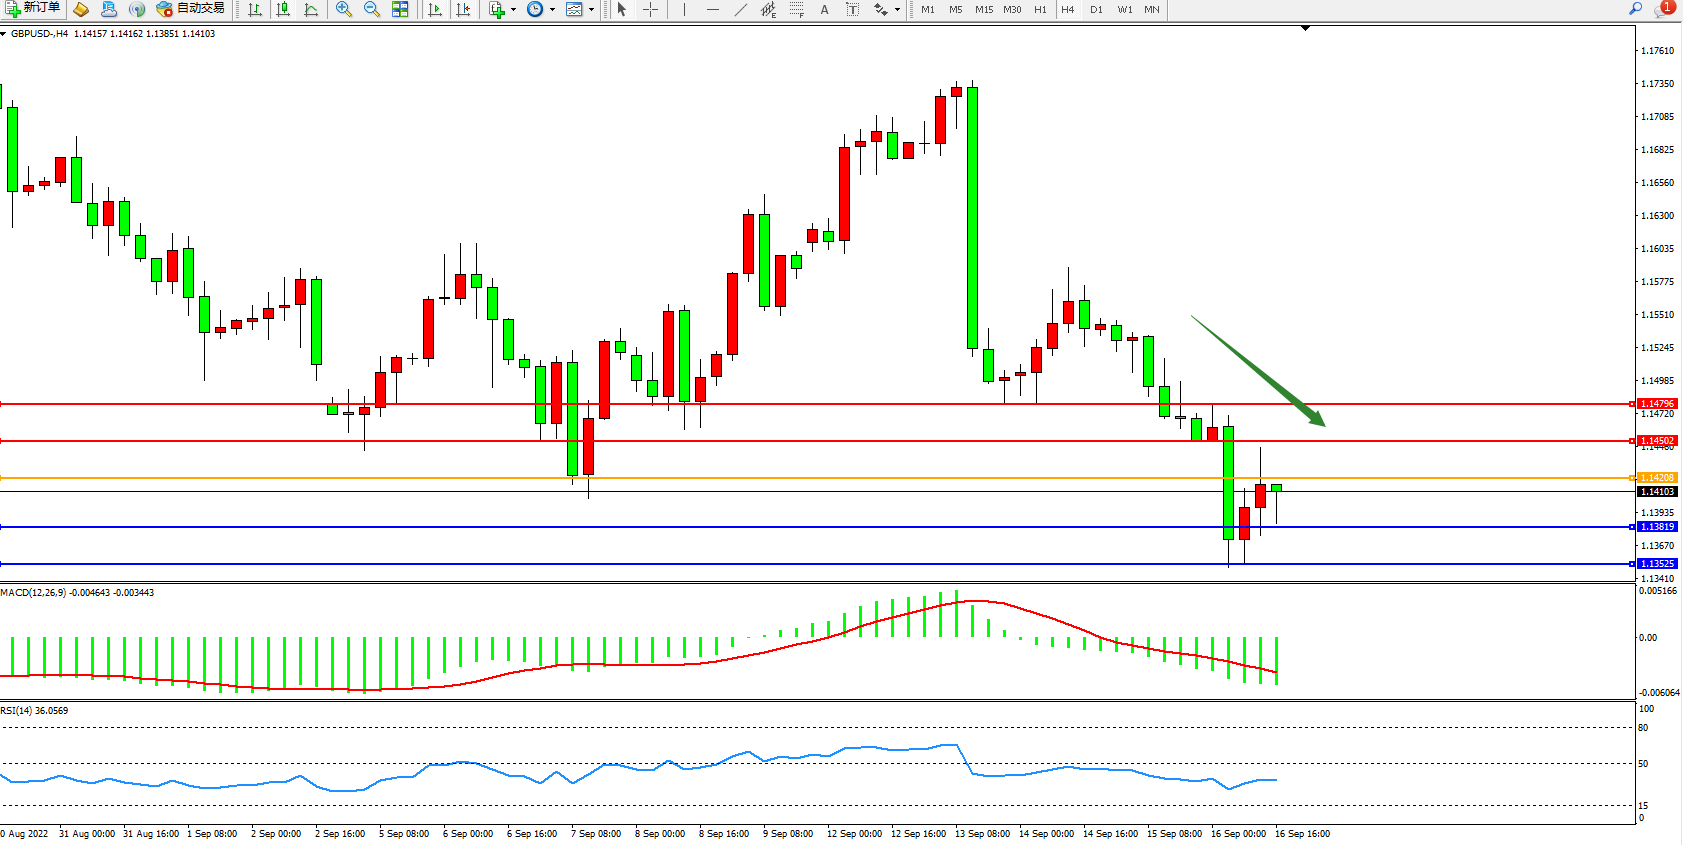Select the line chart icon
The image size is (1683, 845).
[311, 9]
